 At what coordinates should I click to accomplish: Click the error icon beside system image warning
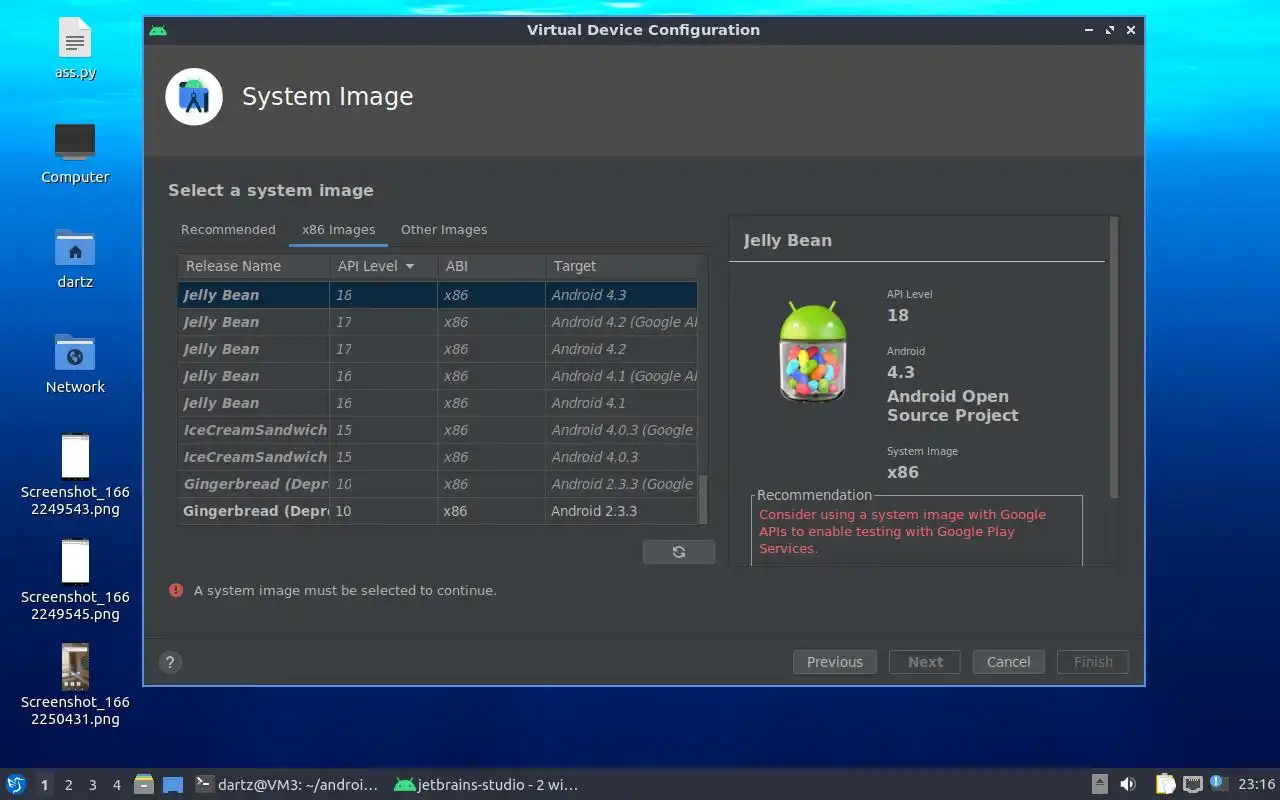(x=176, y=590)
